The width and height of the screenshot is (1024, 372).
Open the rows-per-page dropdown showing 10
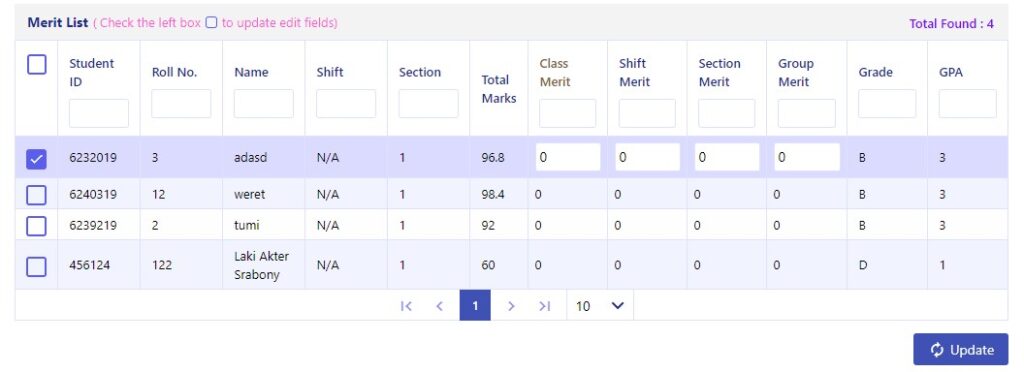click(600, 306)
